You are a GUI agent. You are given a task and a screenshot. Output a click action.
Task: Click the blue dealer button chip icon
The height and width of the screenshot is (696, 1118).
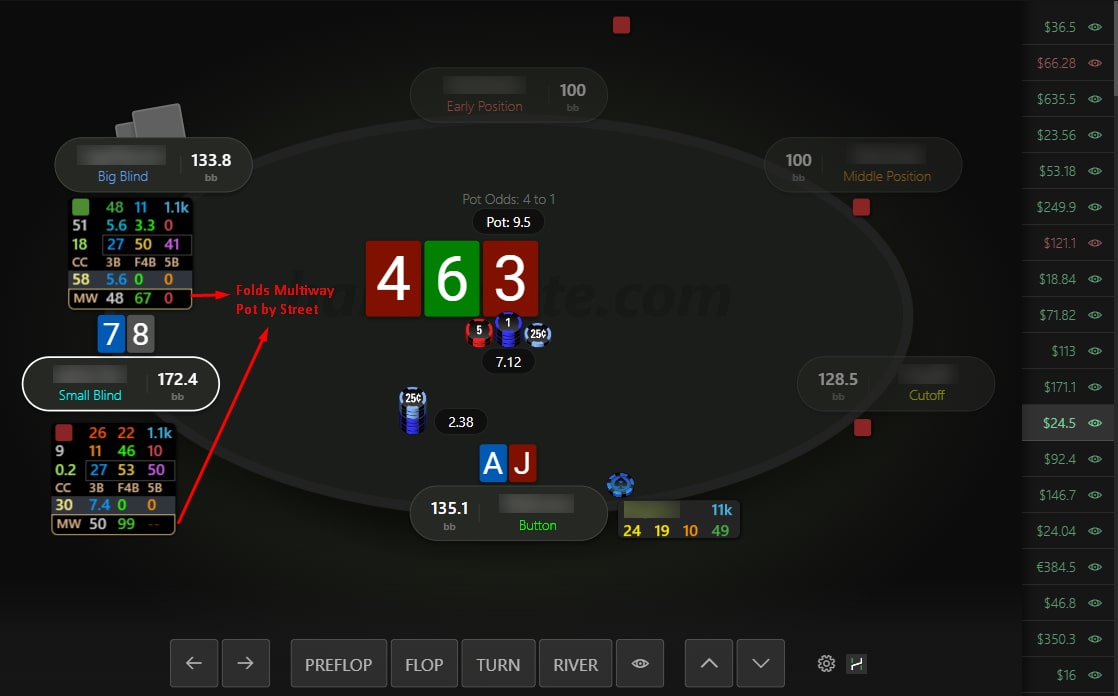[x=620, y=485]
